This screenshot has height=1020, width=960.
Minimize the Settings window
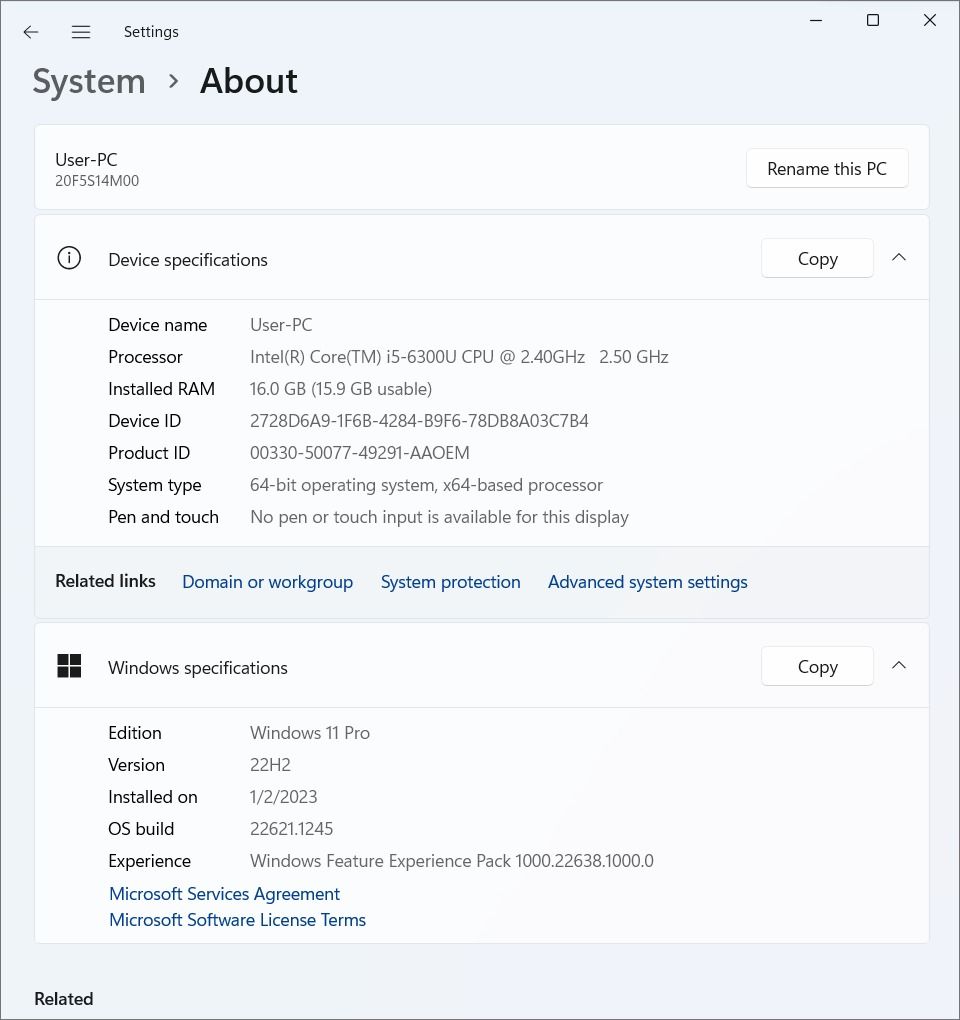pos(816,20)
